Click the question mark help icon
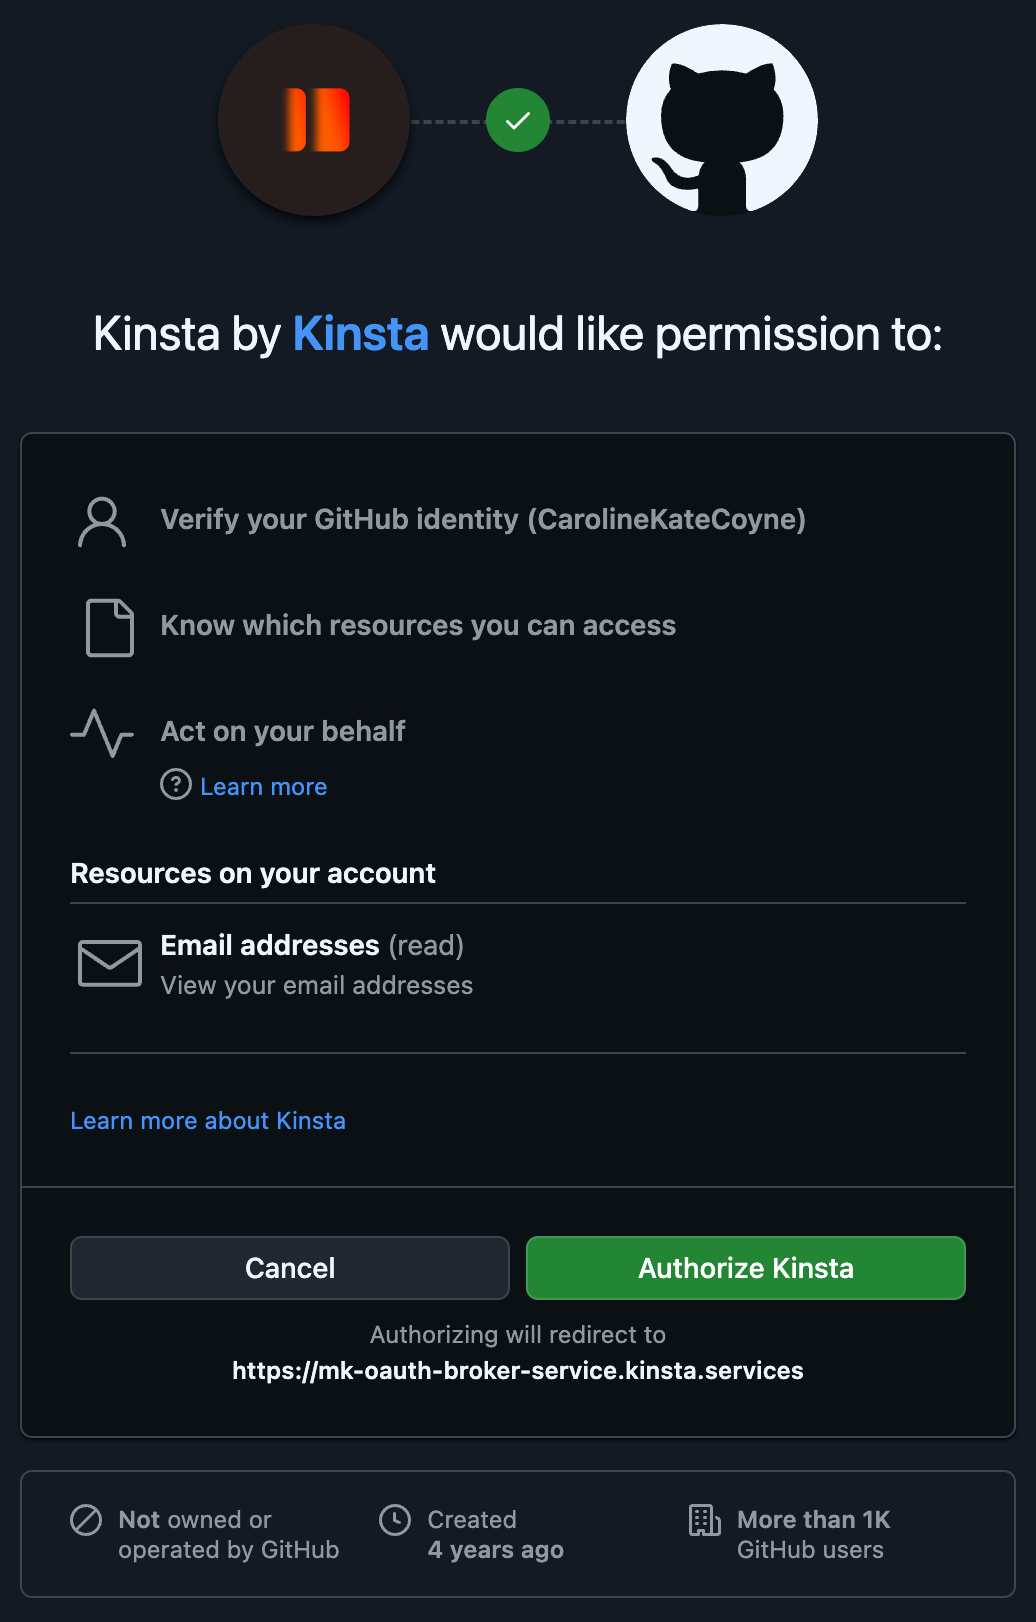The height and width of the screenshot is (1622, 1036). click(x=176, y=786)
